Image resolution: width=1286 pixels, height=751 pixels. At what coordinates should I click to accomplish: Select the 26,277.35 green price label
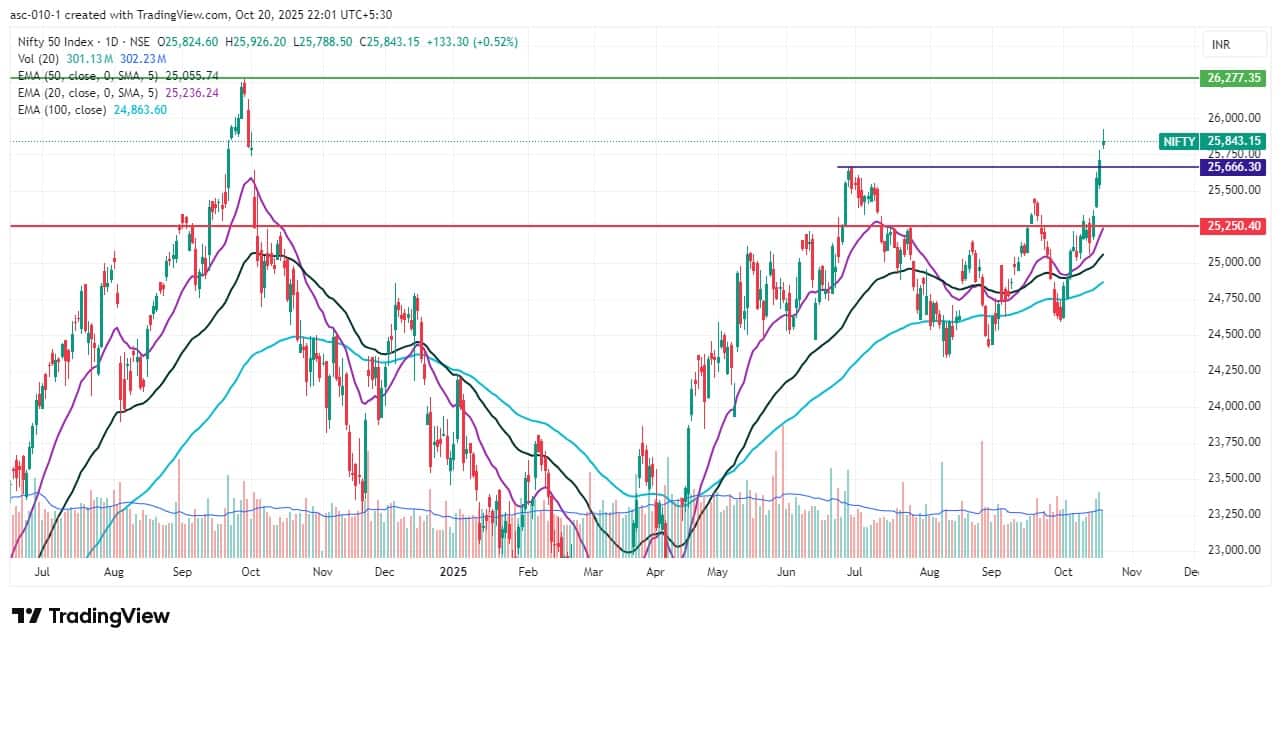coord(1234,77)
